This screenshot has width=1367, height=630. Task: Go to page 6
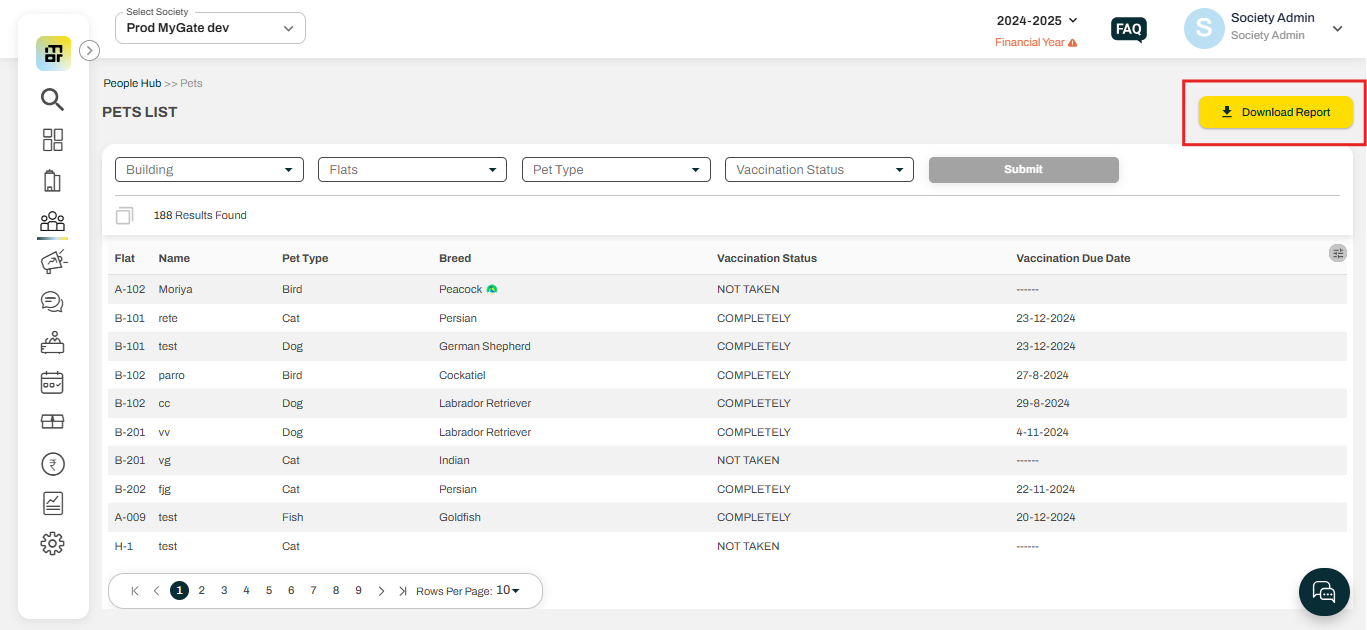point(291,591)
